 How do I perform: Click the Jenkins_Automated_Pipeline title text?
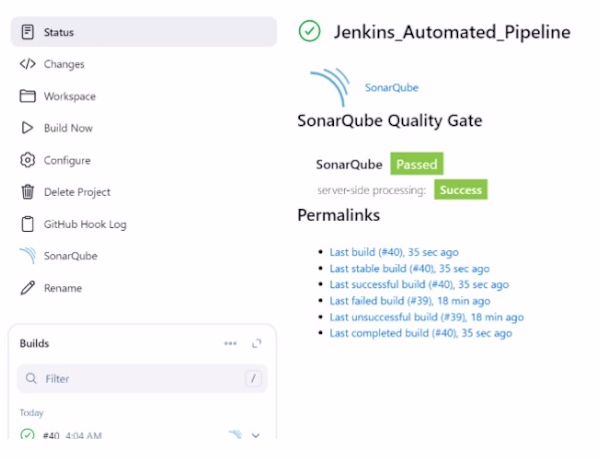click(452, 32)
